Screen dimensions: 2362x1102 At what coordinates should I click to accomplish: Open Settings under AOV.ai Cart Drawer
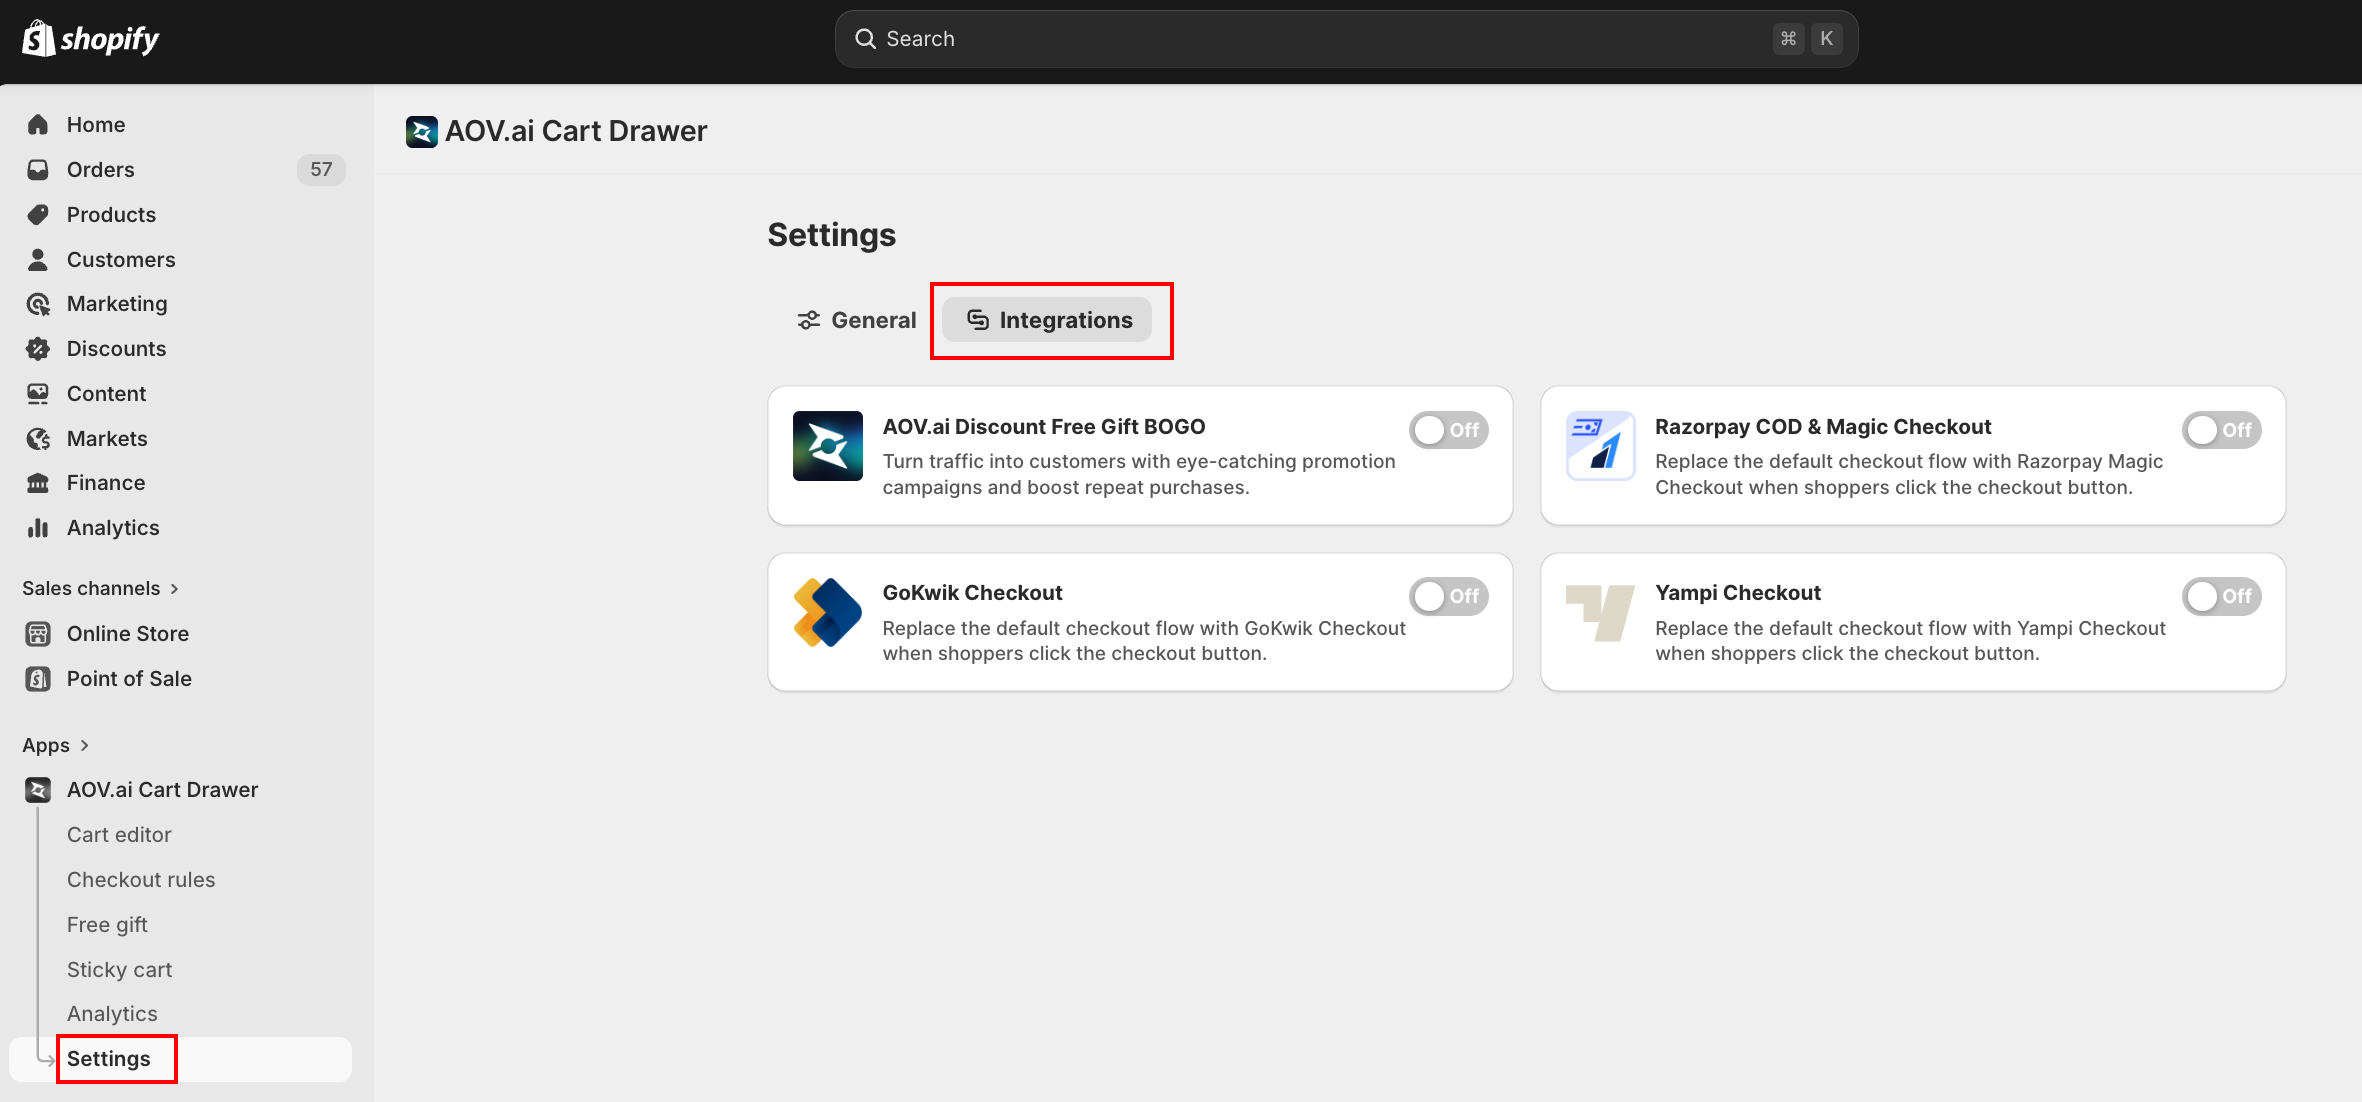pyautogui.click(x=180, y=1059)
